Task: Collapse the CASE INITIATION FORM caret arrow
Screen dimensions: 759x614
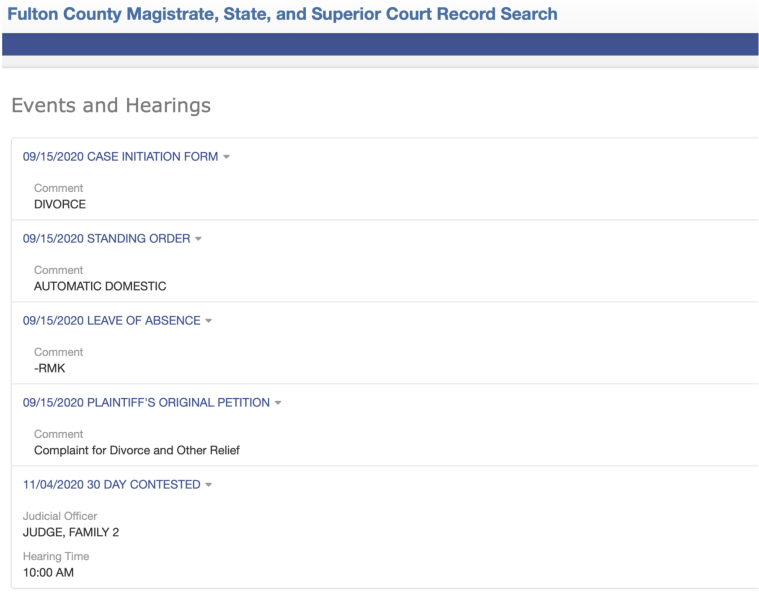Action: click(x=226, y=157)
